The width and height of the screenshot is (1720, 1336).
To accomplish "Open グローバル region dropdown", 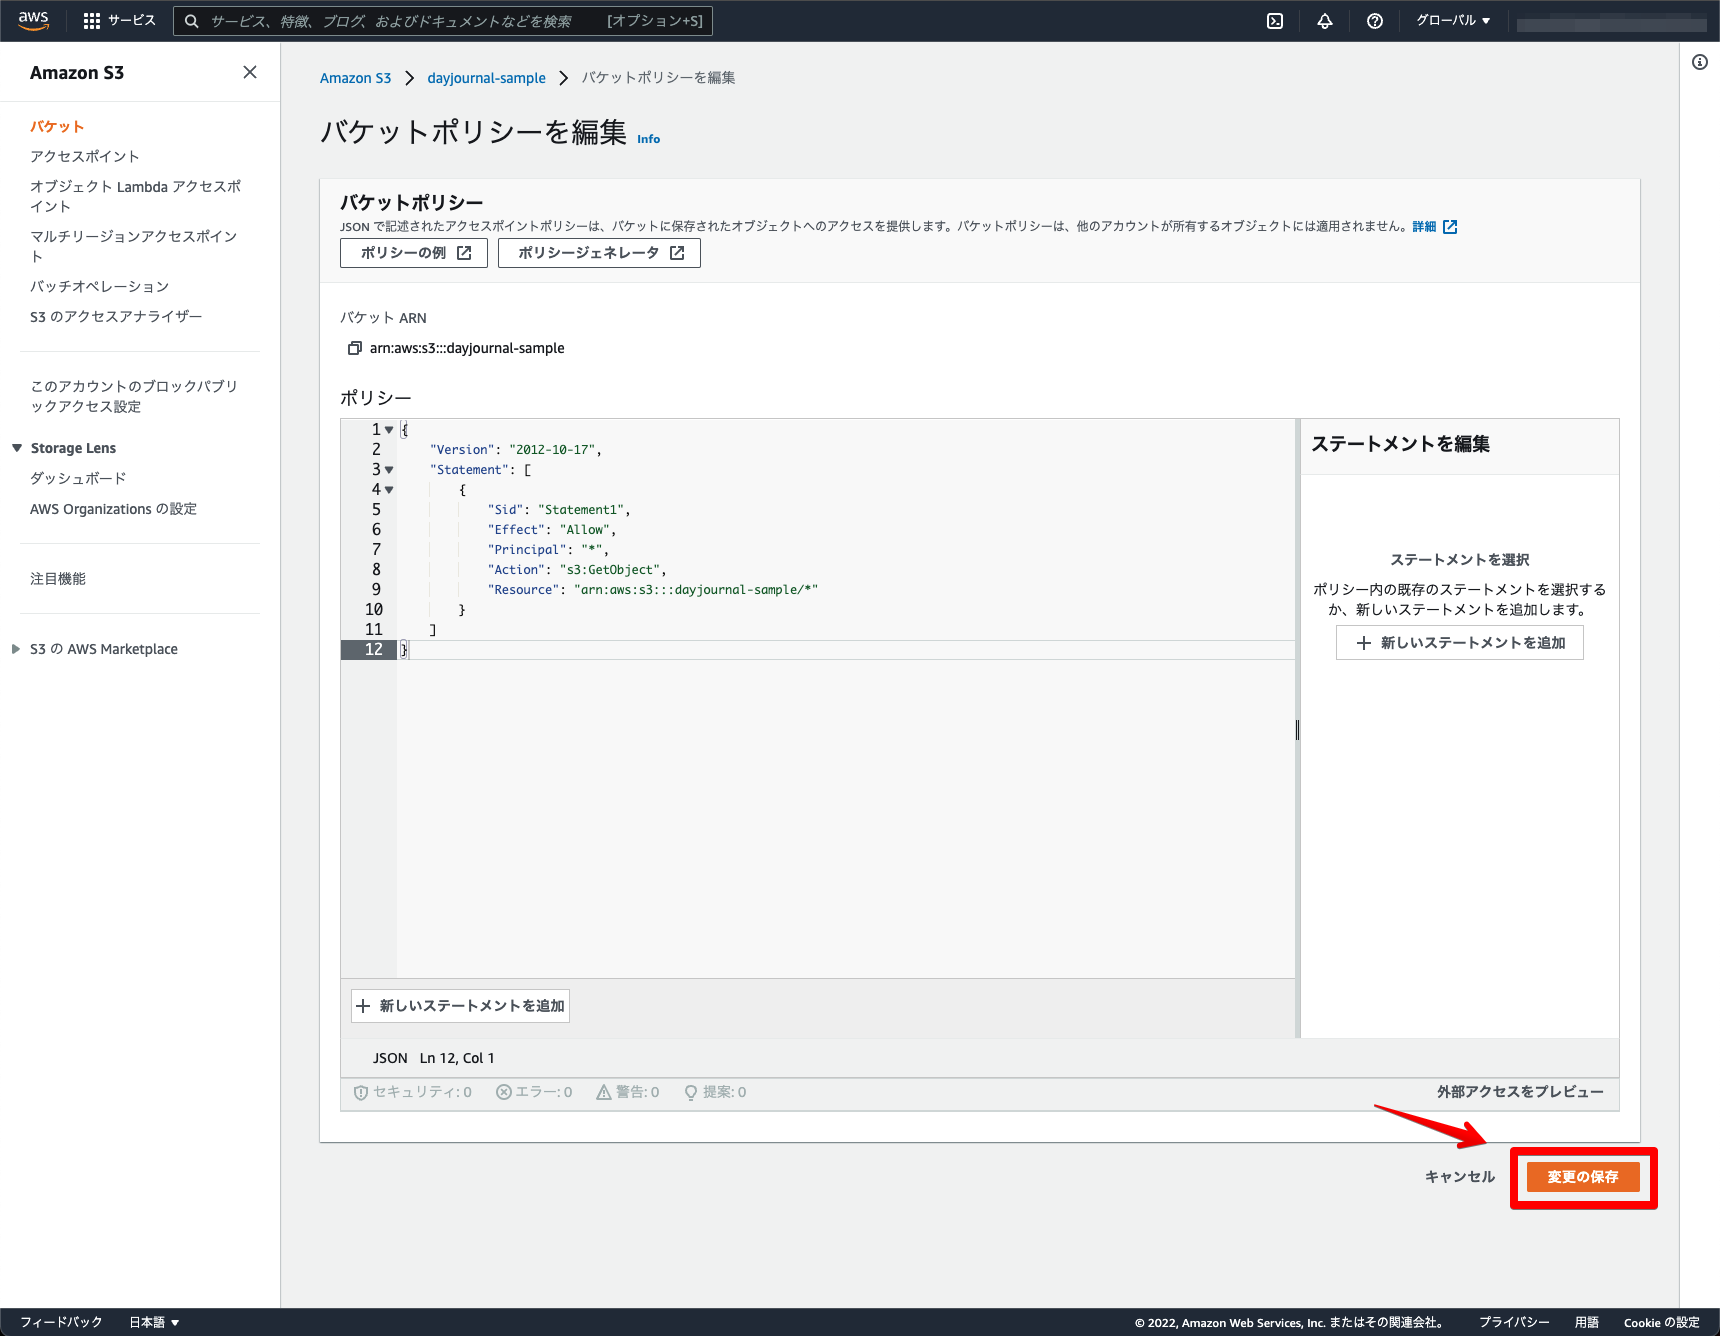I will coord(1453,20).
